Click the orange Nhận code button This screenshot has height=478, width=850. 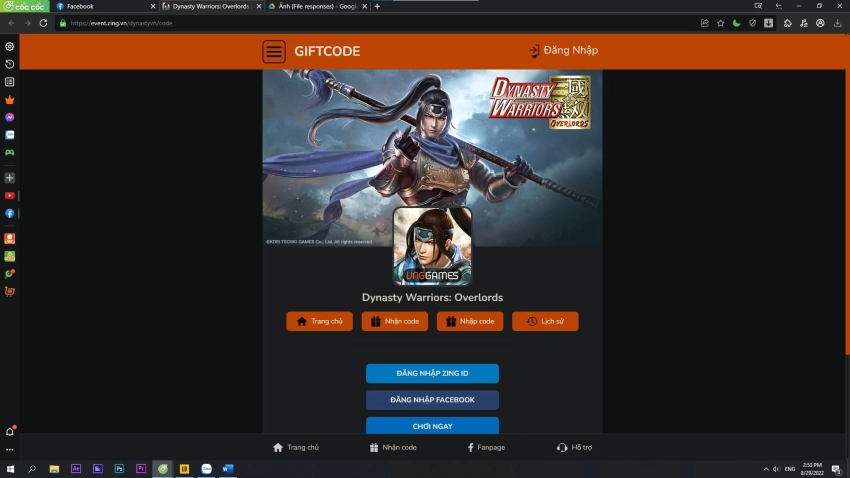pos(395,321)
